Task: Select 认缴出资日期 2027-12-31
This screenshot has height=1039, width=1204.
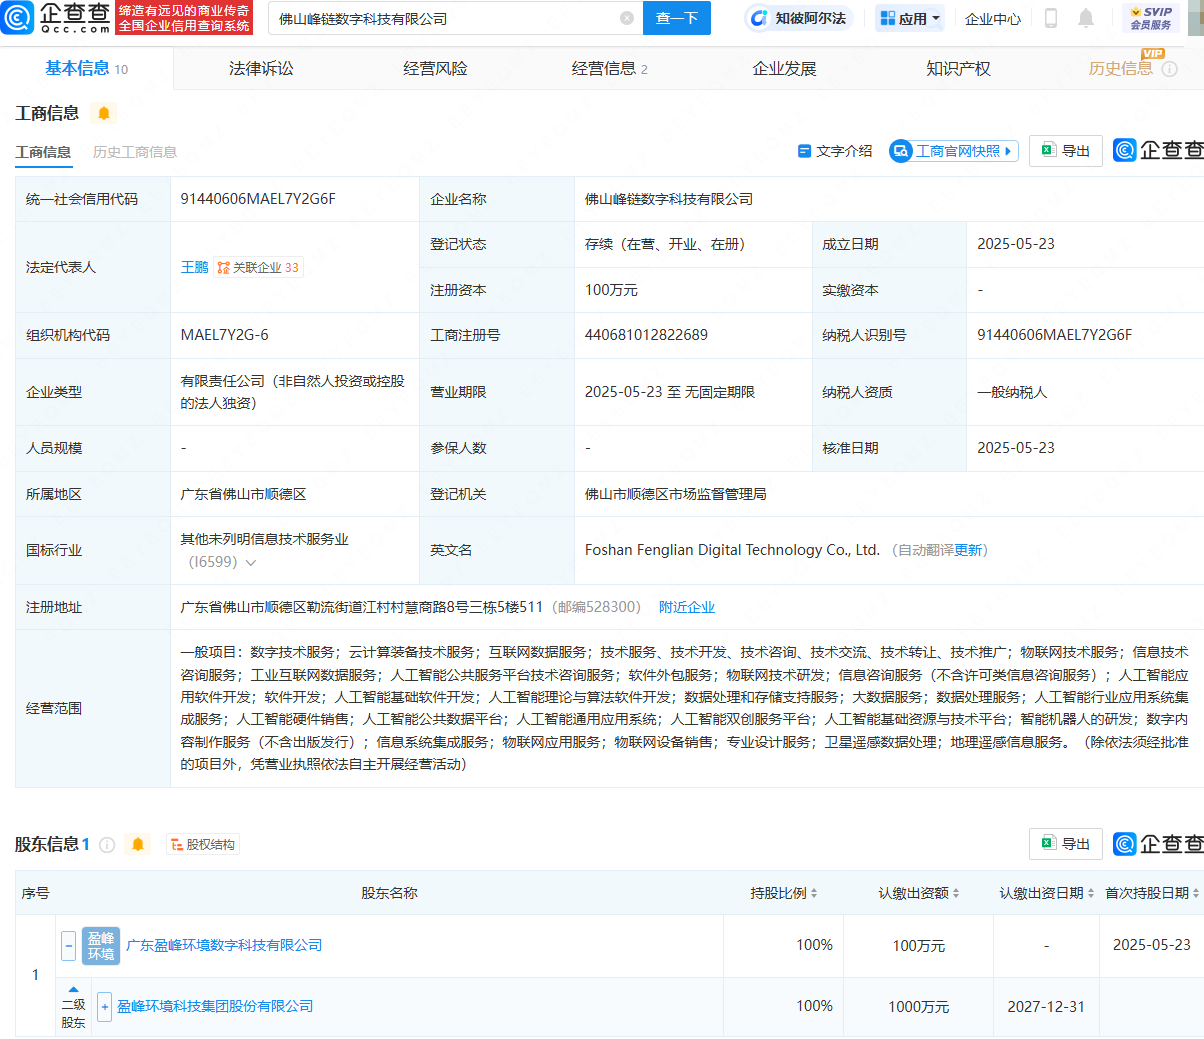Action: point(1046,1007)
